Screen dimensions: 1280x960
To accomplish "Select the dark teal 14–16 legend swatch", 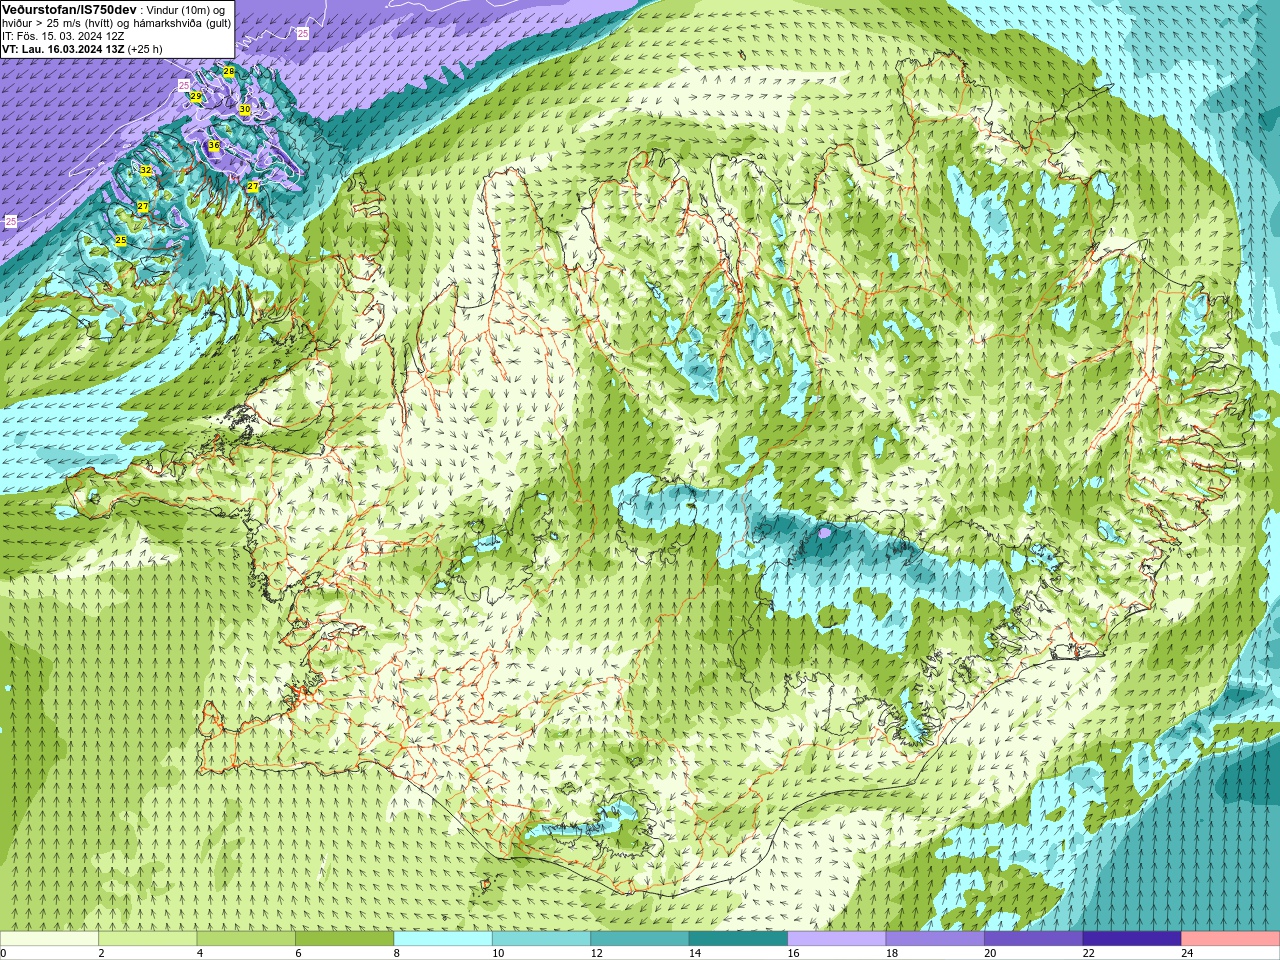I will 738,939.
